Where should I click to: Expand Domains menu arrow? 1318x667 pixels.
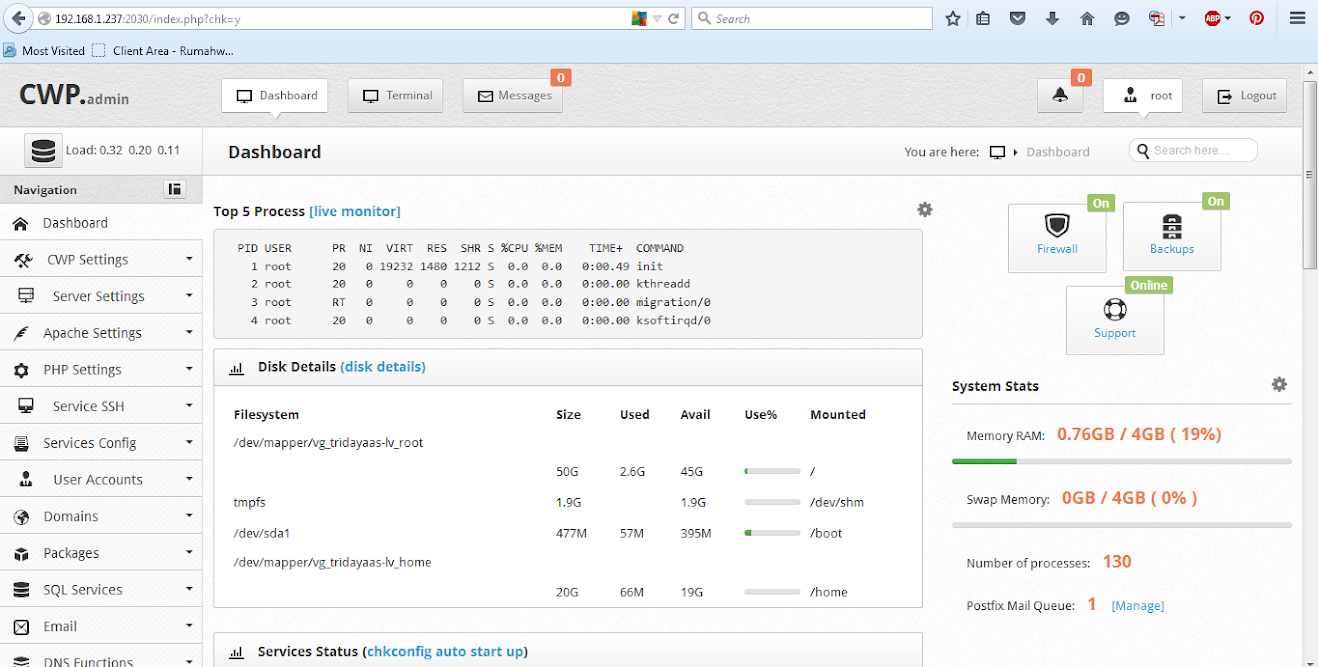(x=189, y=516)
